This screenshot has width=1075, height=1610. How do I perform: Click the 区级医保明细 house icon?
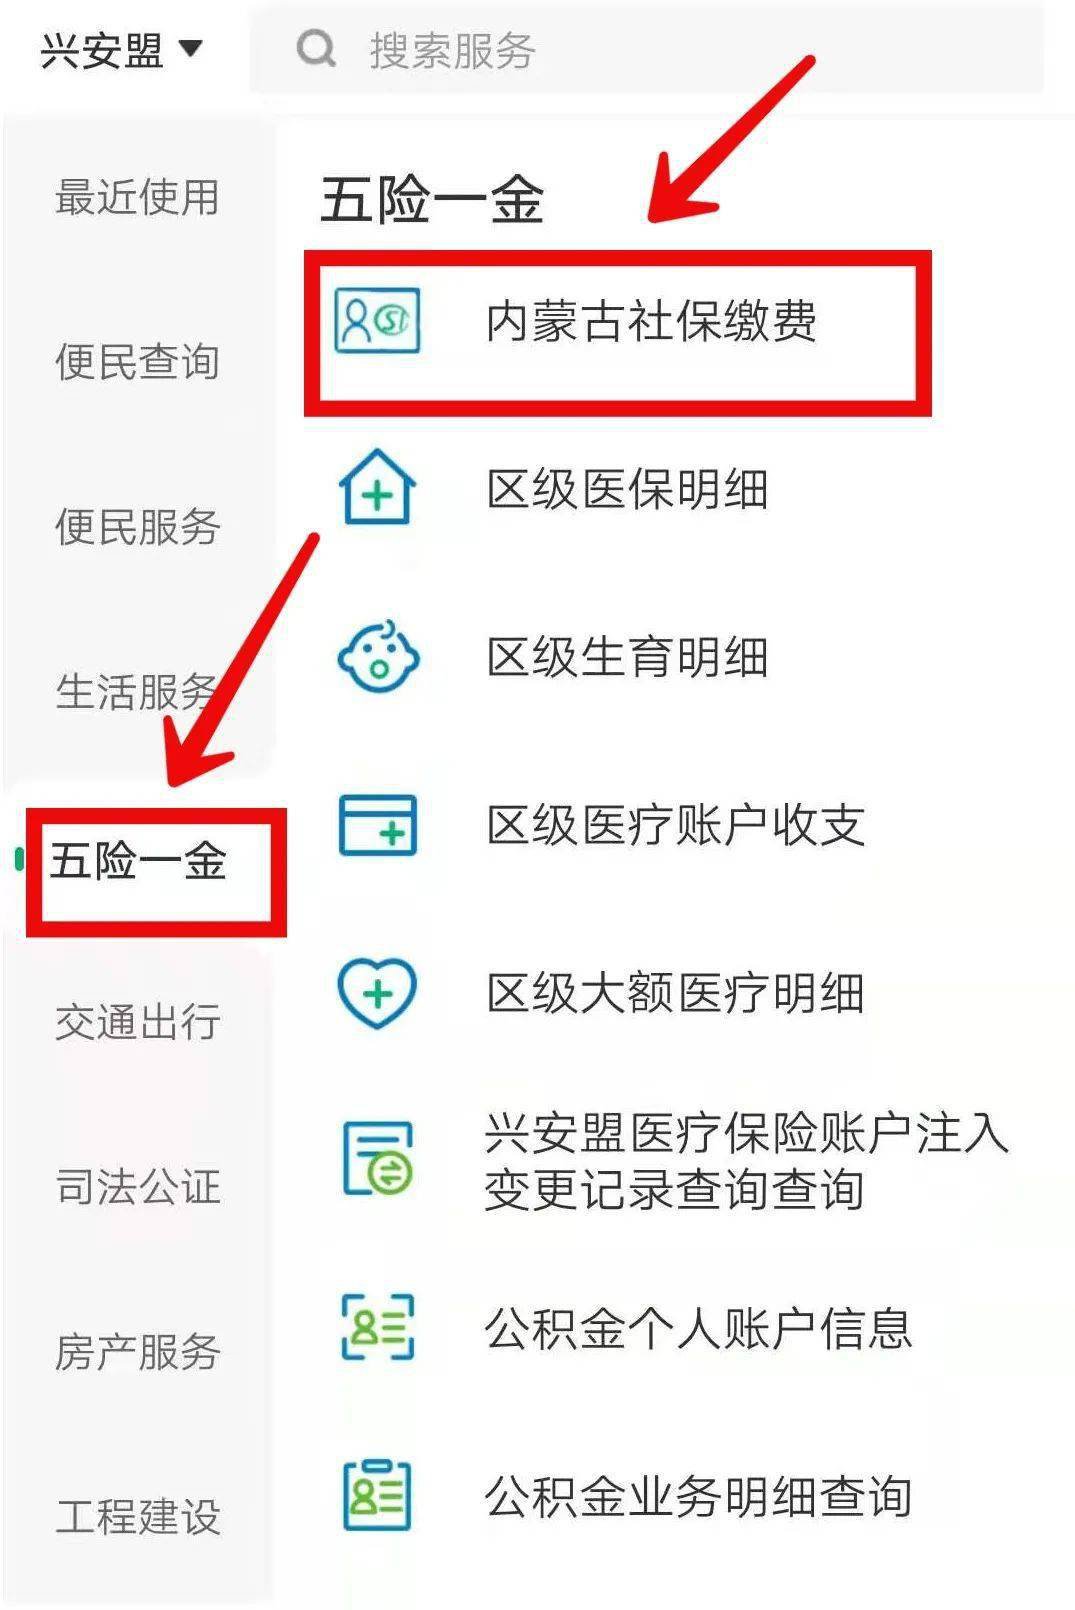coord(377,487)
